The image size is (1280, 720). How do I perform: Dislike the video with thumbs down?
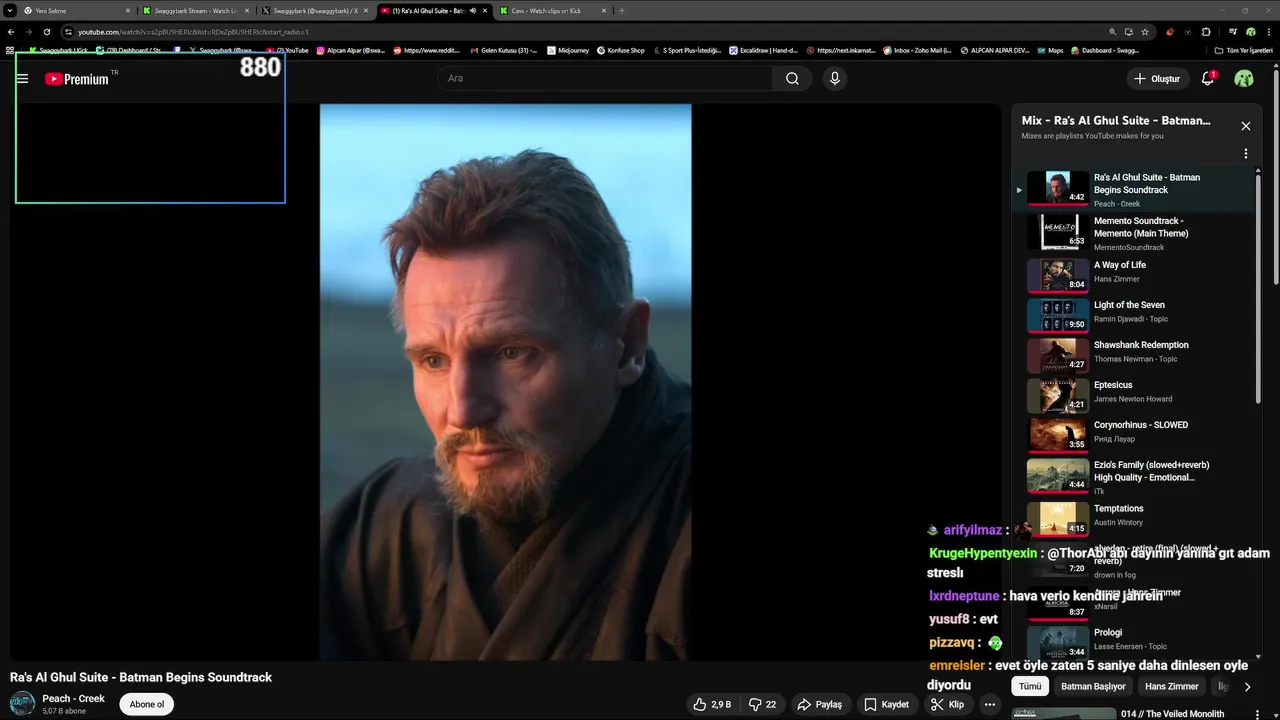click(x=763, y=704)
